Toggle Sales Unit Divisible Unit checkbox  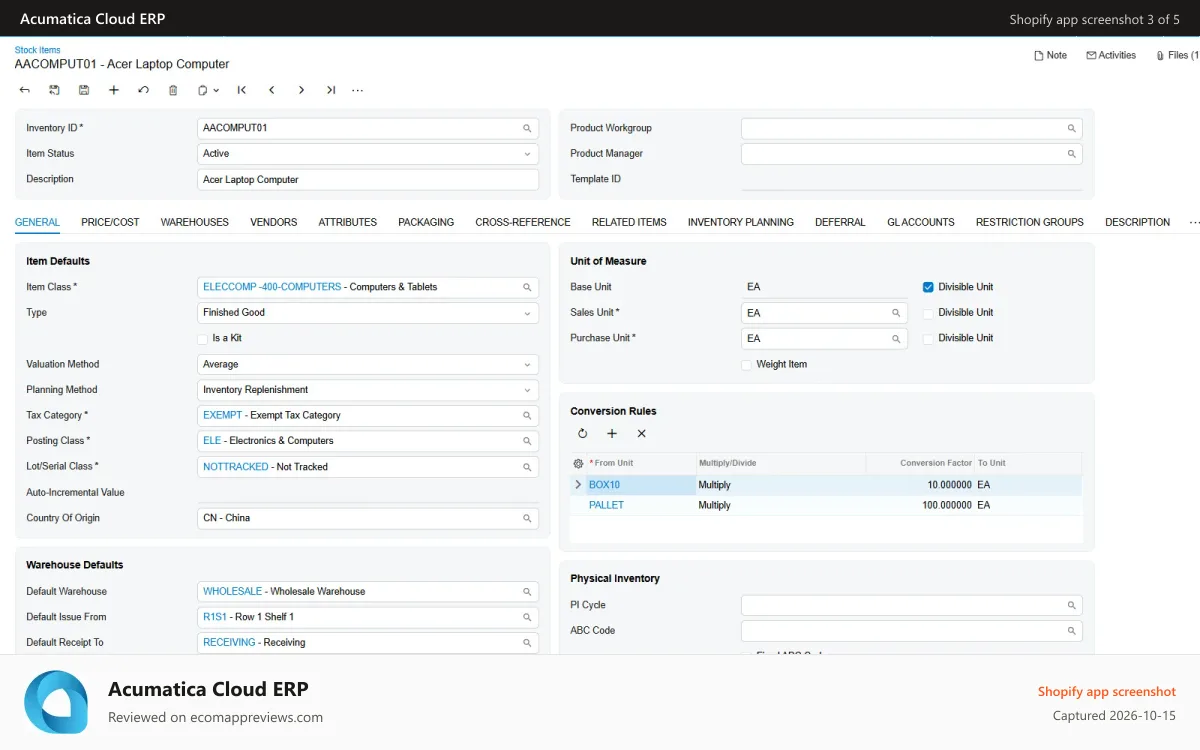click(x=928, y=313)
